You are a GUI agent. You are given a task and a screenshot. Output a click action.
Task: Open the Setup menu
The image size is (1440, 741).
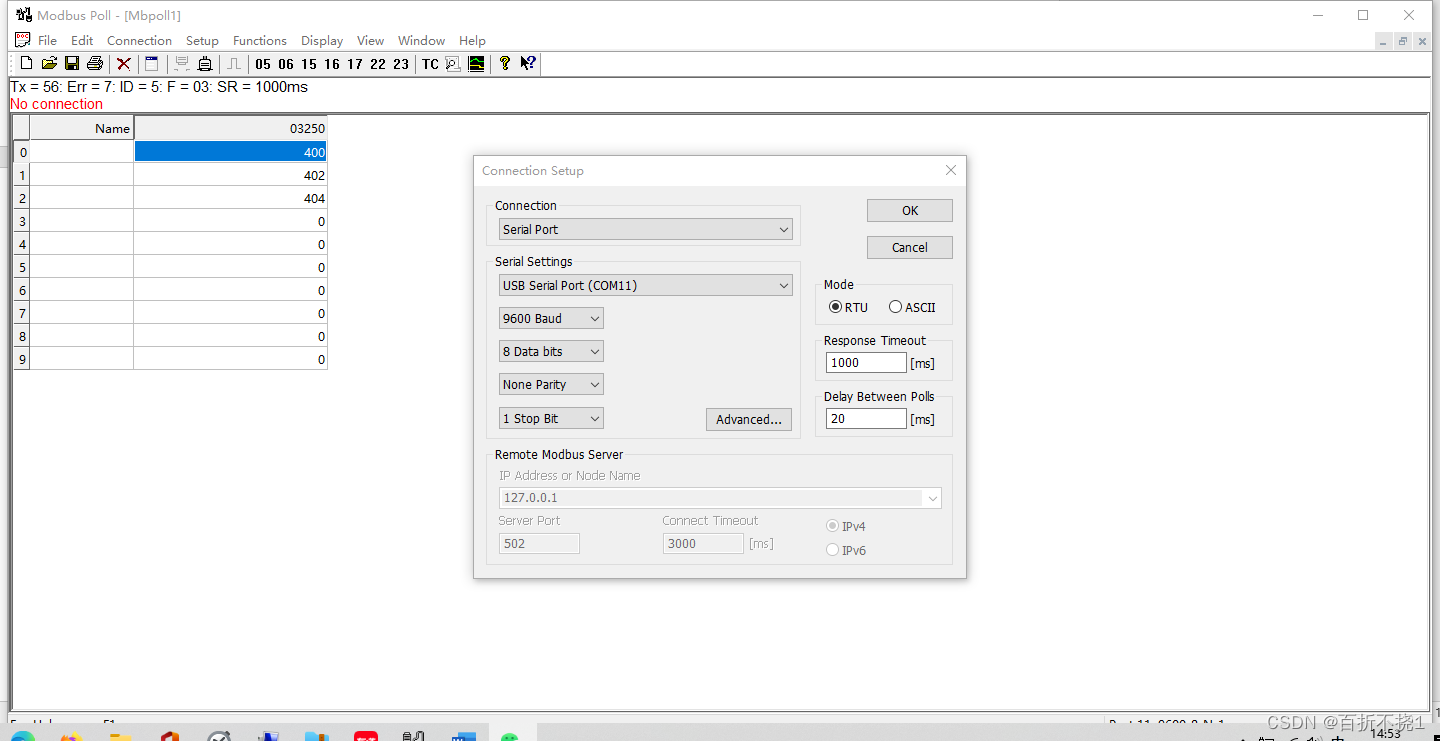click(202, 40)
